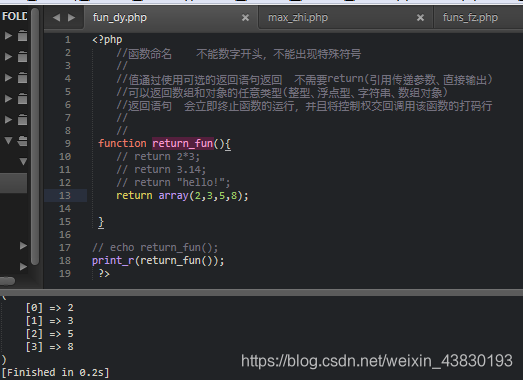
Task: Click the yellow return keyword on line 13
Action: [x=134, y=196]
